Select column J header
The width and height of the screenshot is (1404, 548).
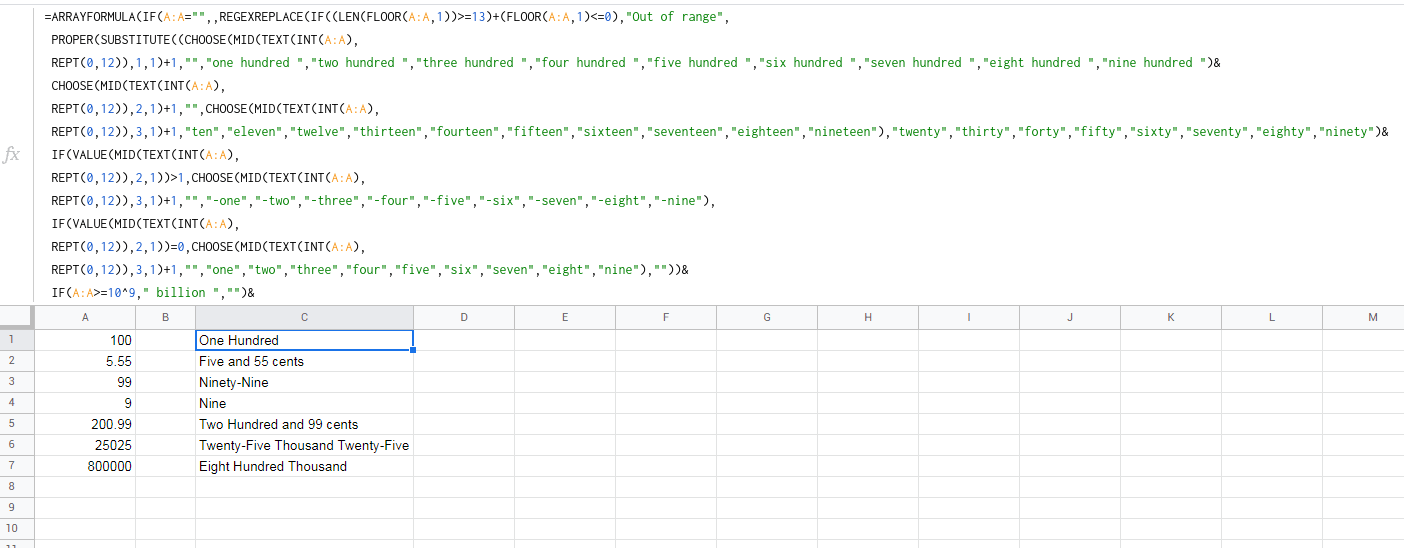point(1070,317)
